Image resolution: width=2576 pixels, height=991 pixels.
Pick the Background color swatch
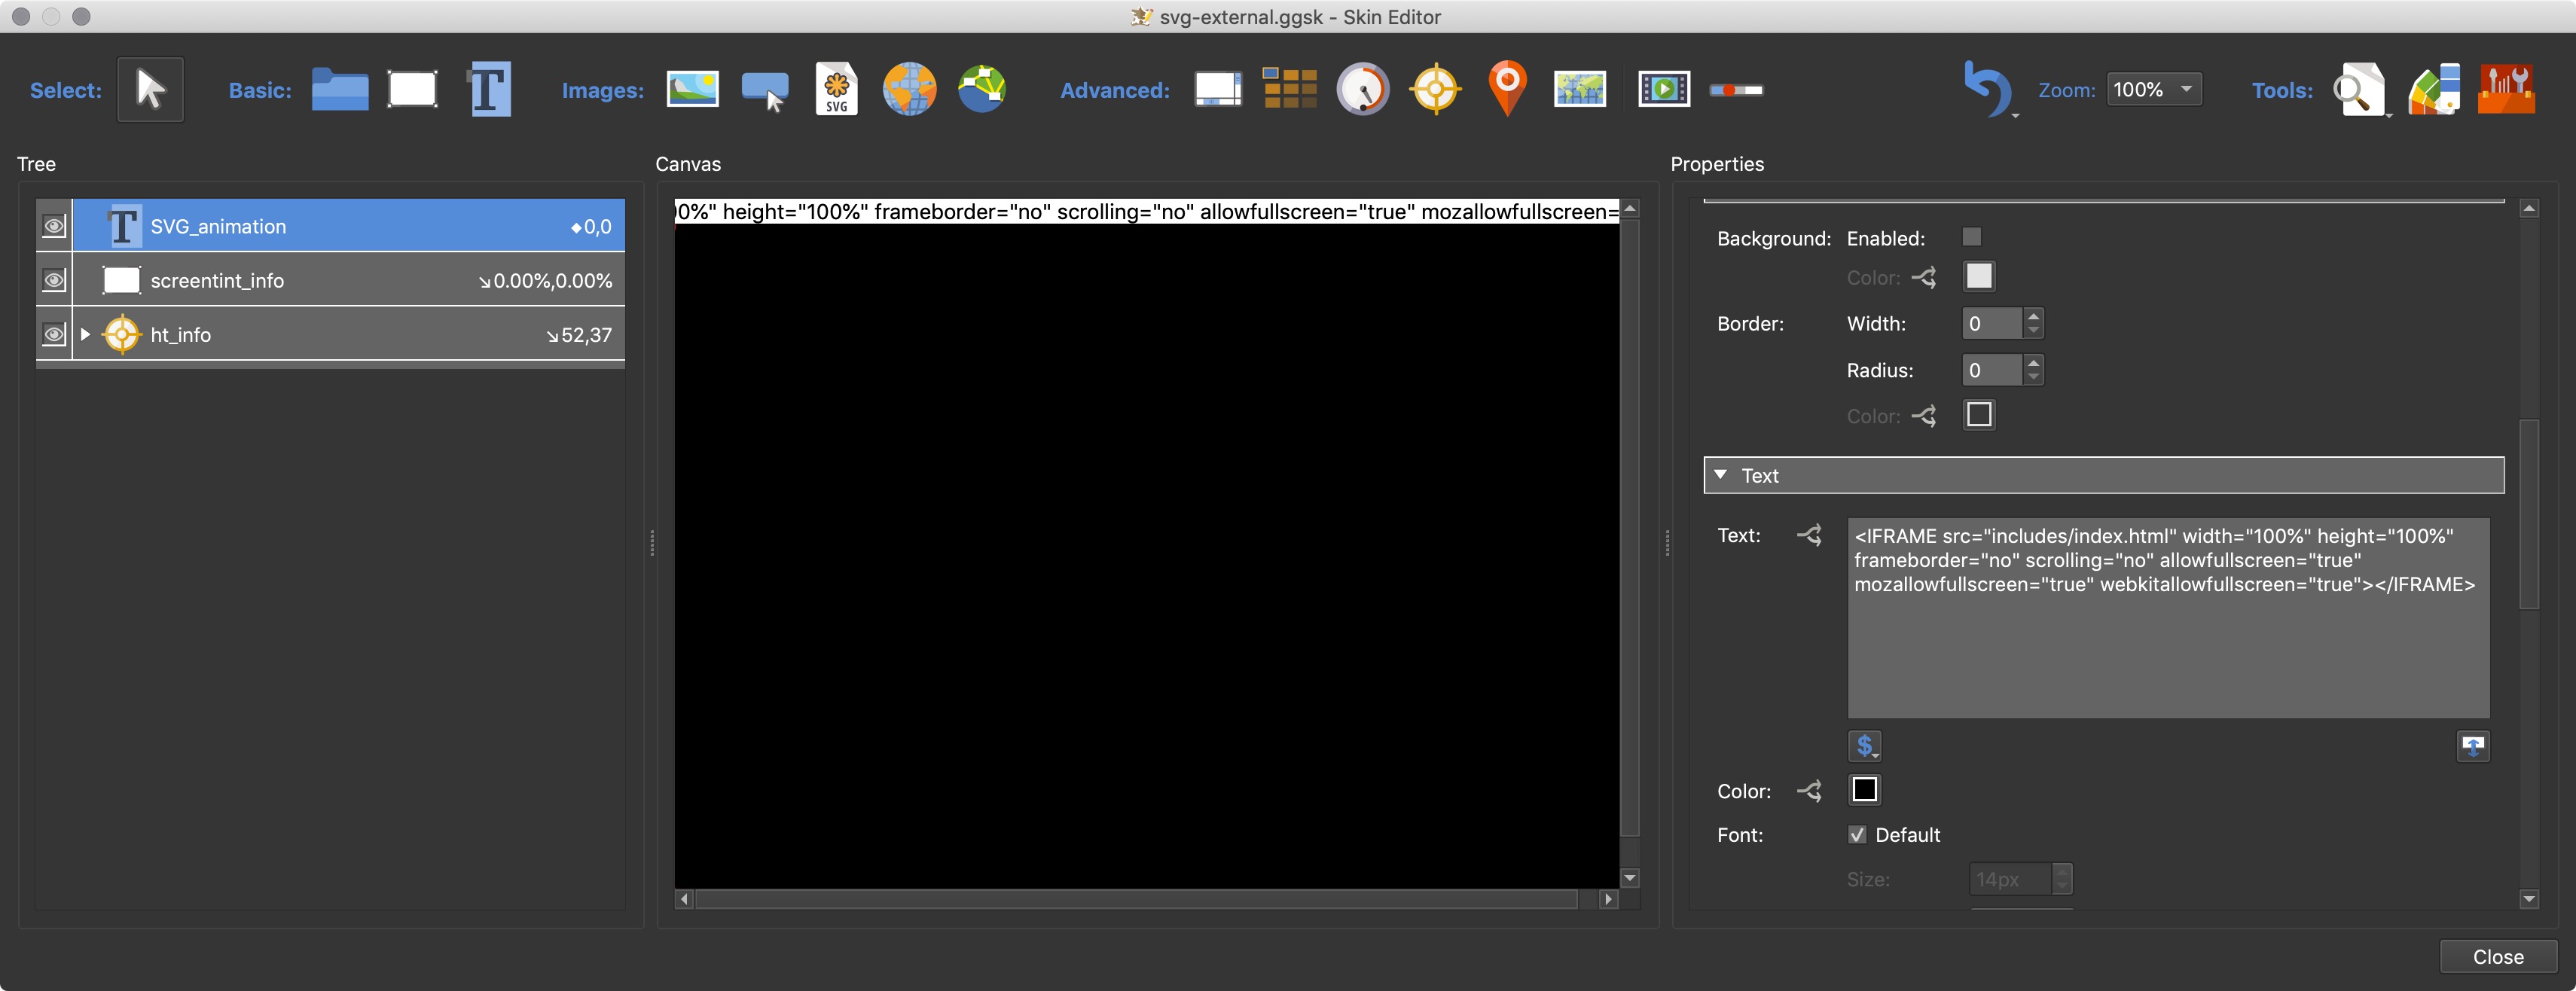click(x=1978, y=277)
